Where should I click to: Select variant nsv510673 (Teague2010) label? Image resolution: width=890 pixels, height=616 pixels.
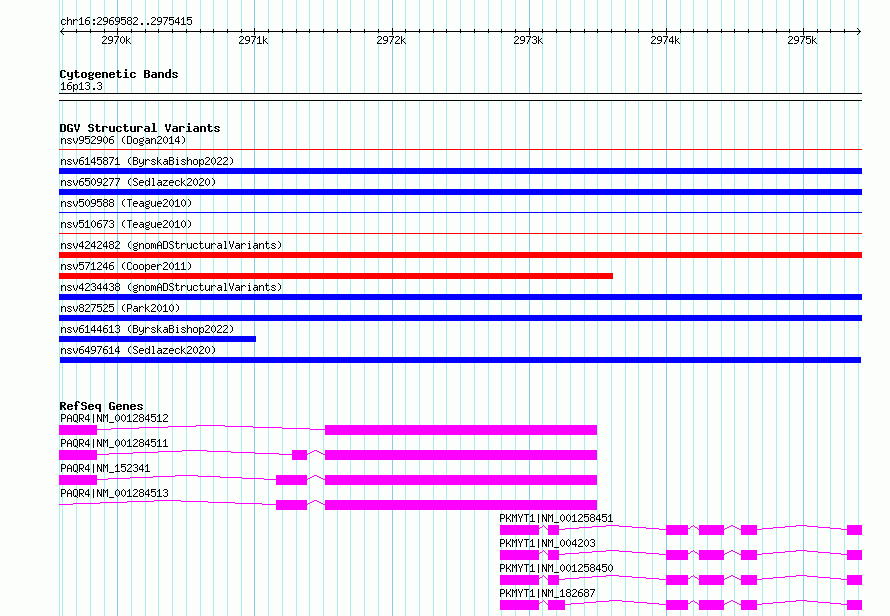pos(126,224)
